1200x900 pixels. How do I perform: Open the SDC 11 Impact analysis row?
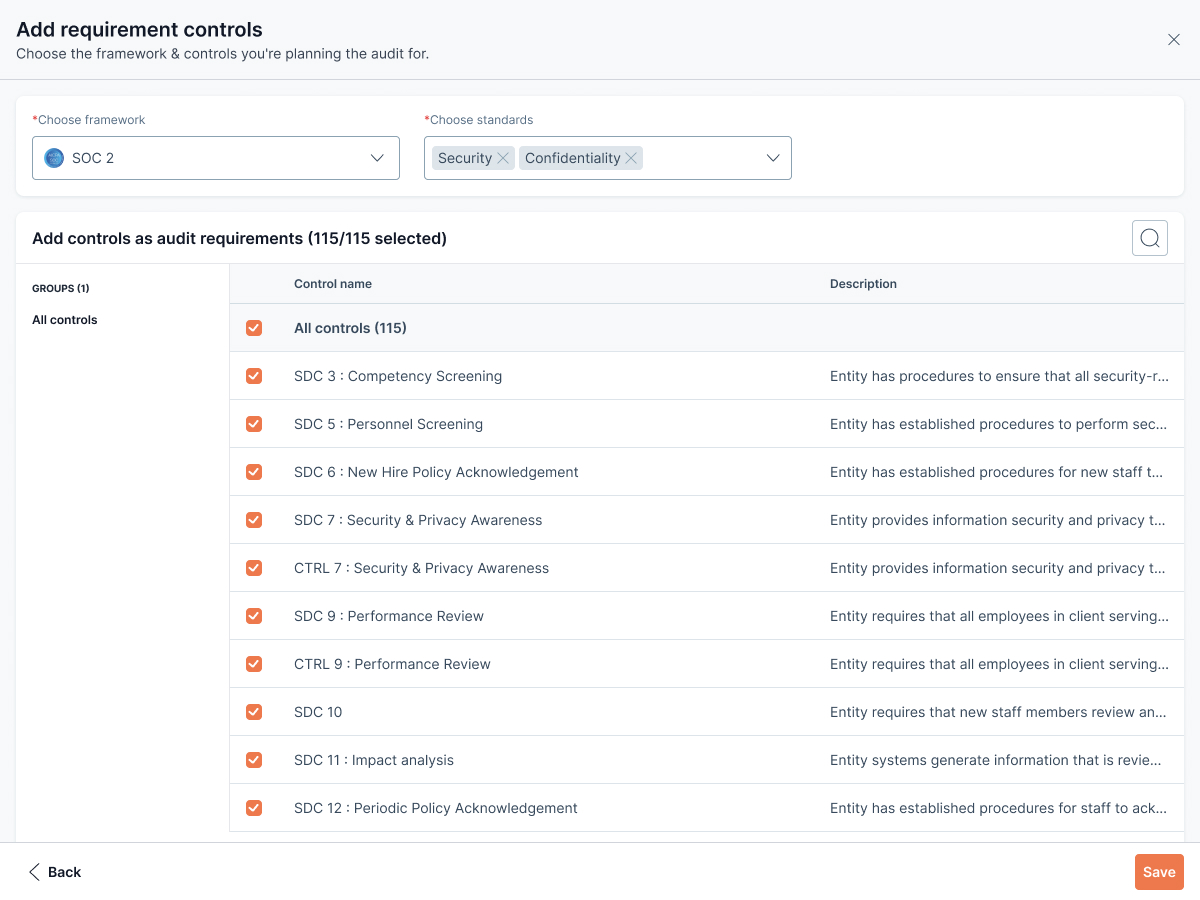pyautogui.click(x=374, y=760)
